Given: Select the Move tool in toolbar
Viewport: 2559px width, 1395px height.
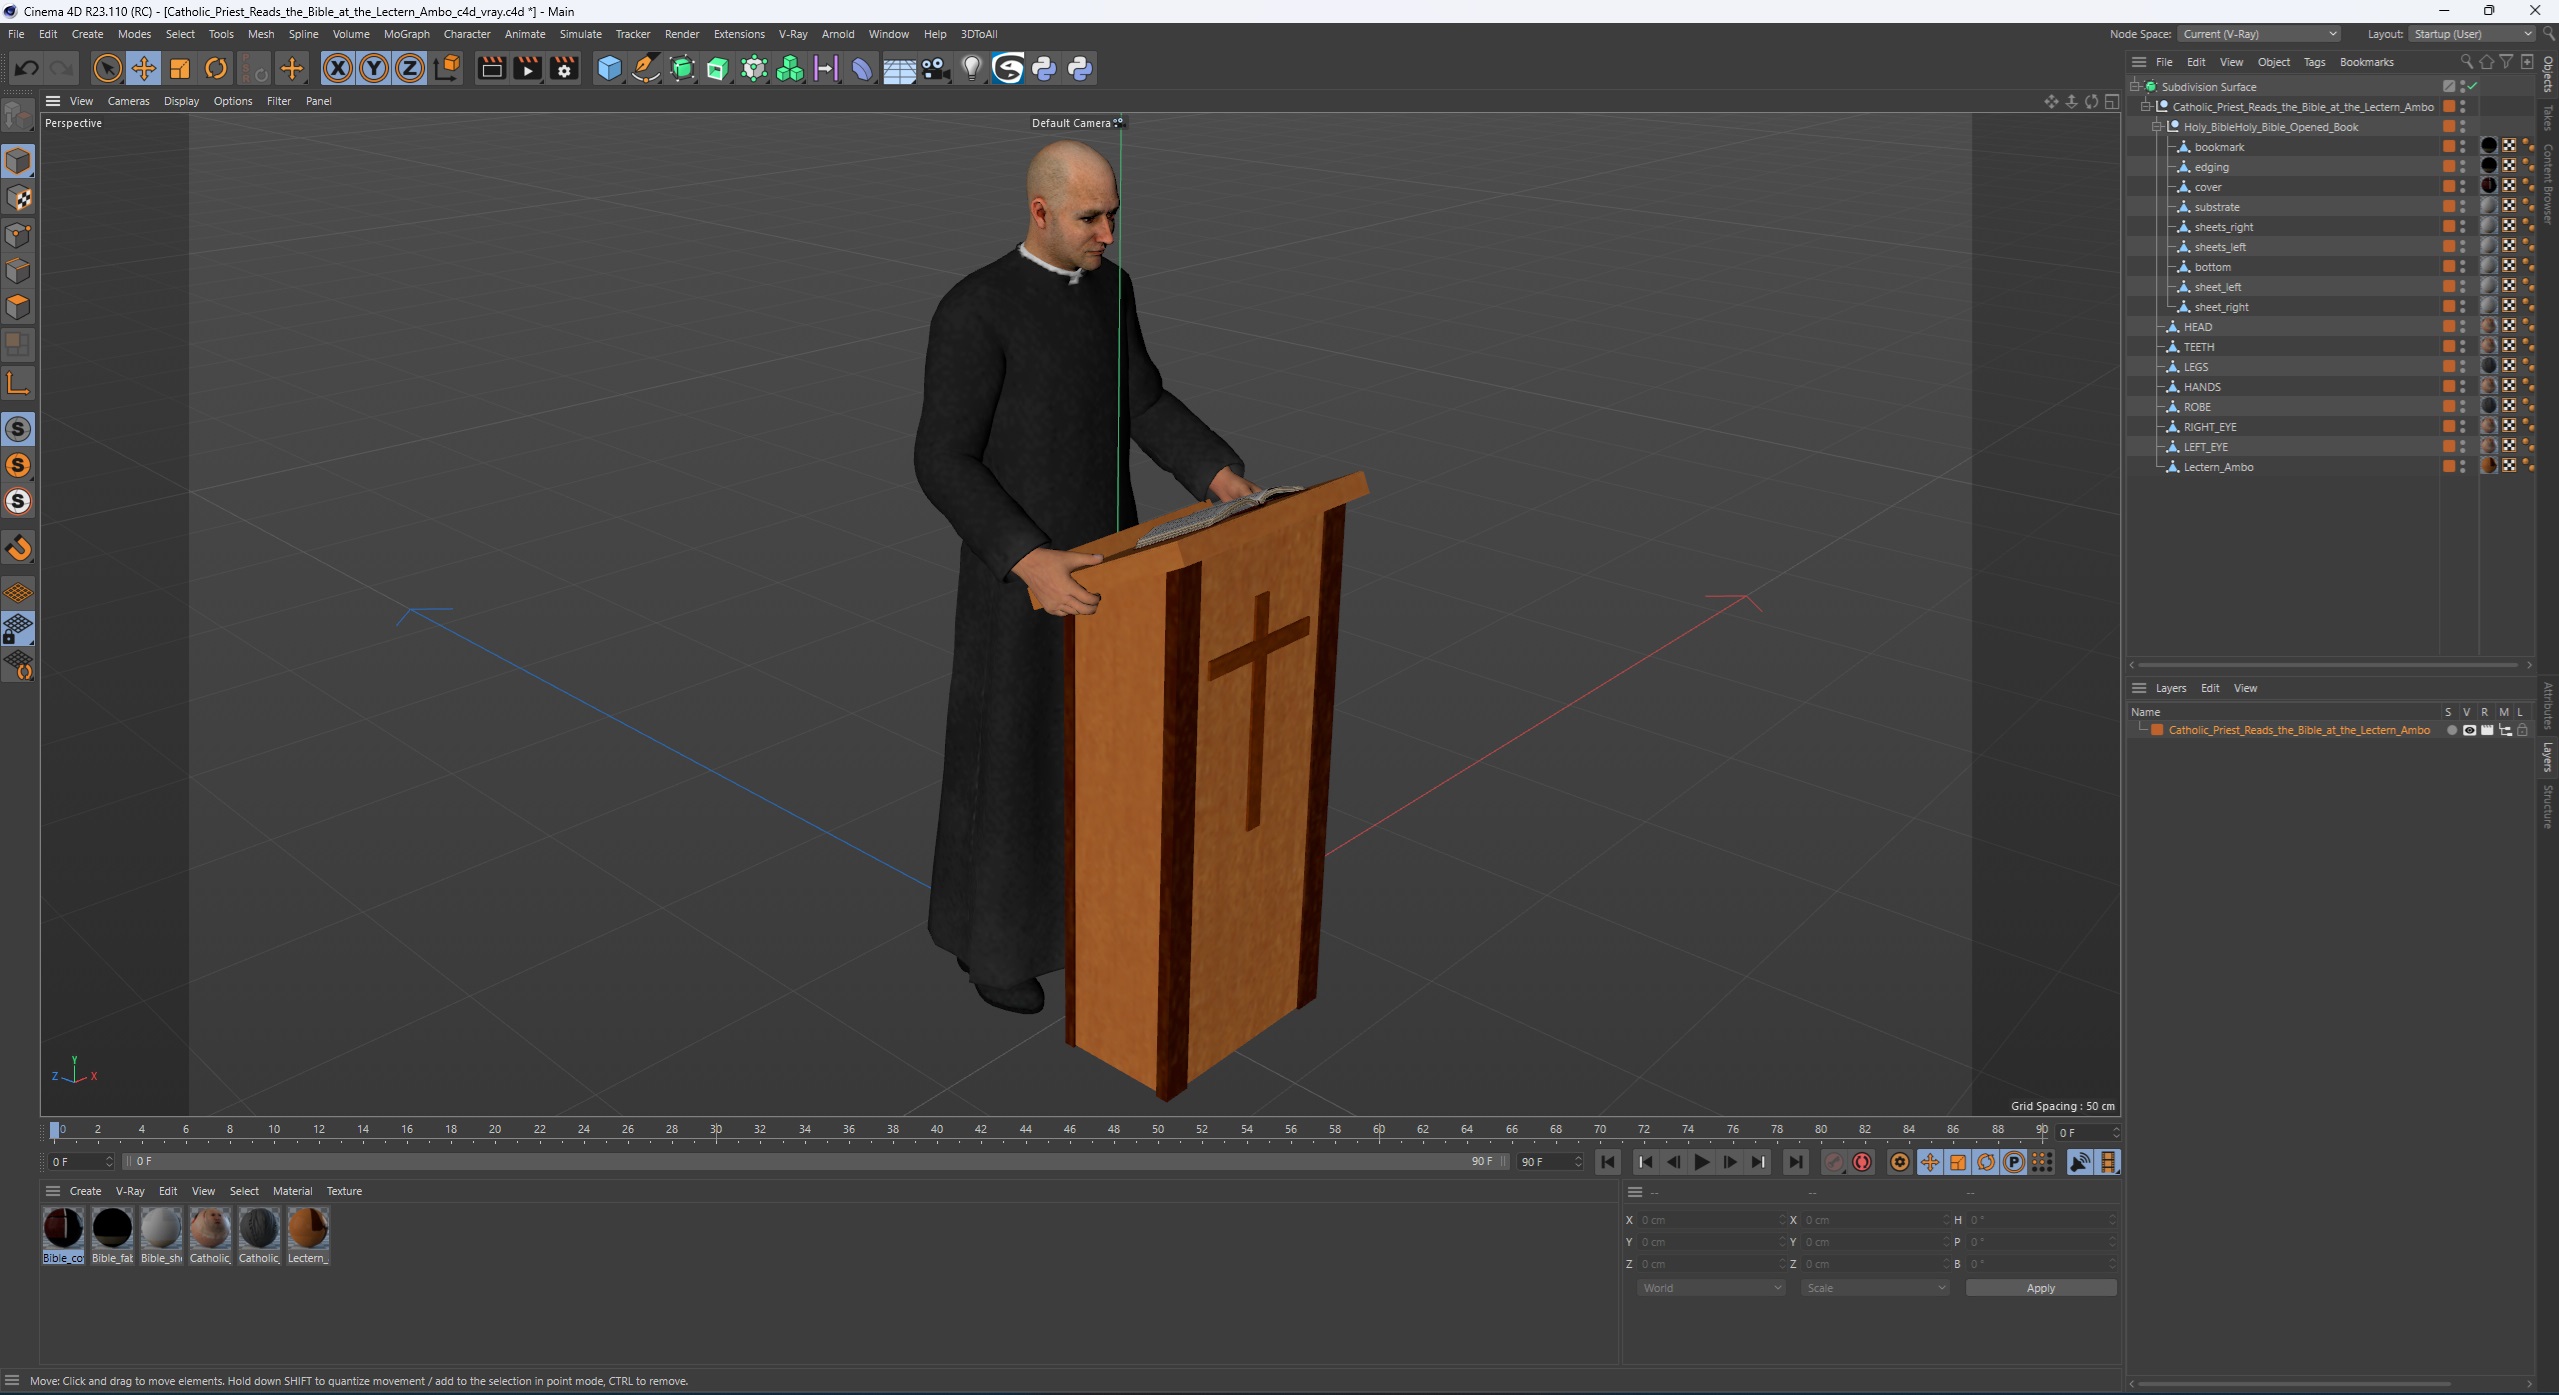Looking at the screenshot, I should point(143,68).
